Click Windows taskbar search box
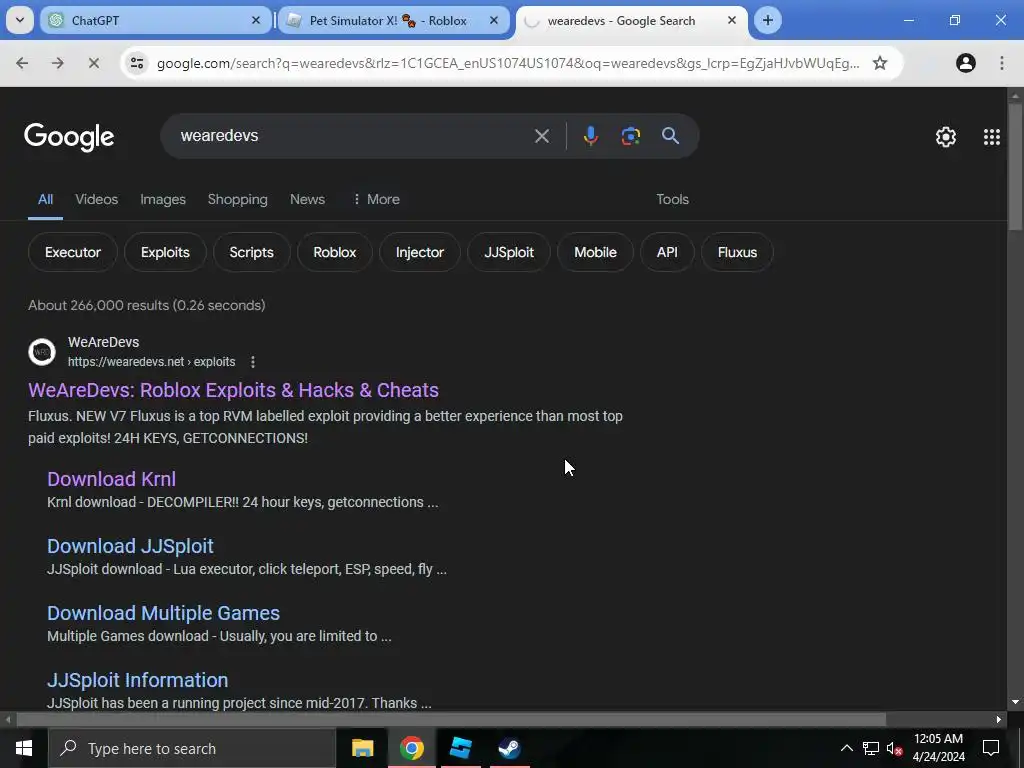1024x768 pixels. coord(192,748)
